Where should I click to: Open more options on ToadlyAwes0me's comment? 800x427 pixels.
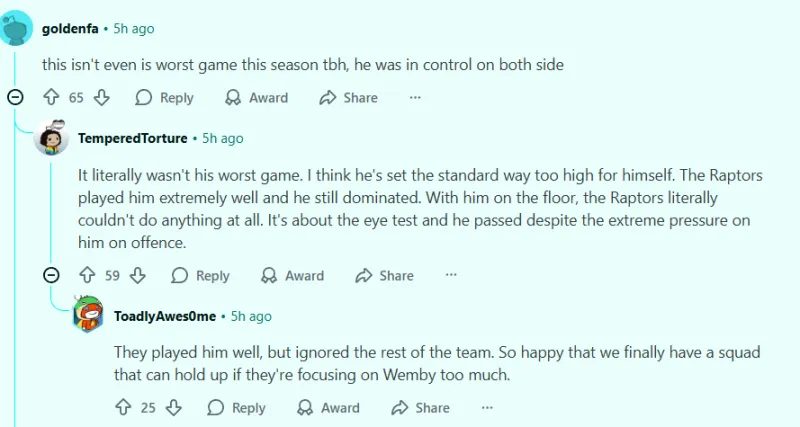[x=487, y=407]
